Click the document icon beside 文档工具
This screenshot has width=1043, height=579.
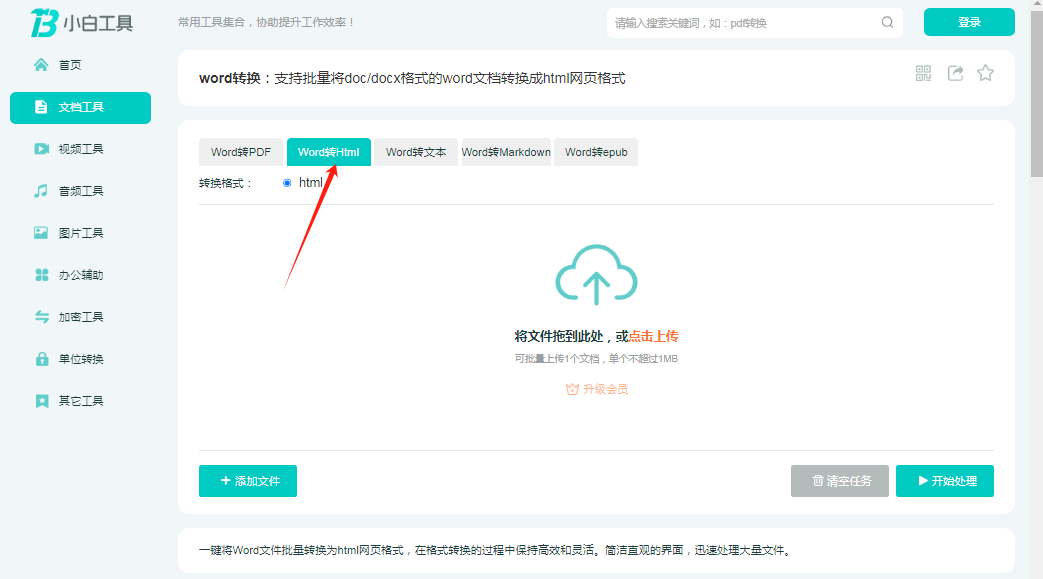point(41,107)
